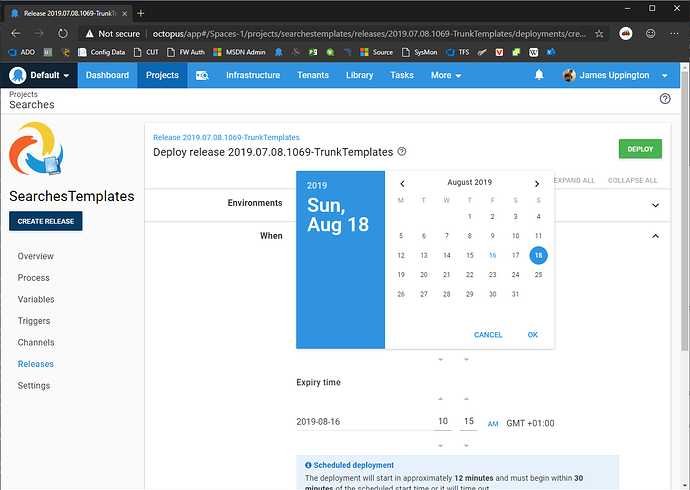Open Process in project sidebar

[33, 278]
